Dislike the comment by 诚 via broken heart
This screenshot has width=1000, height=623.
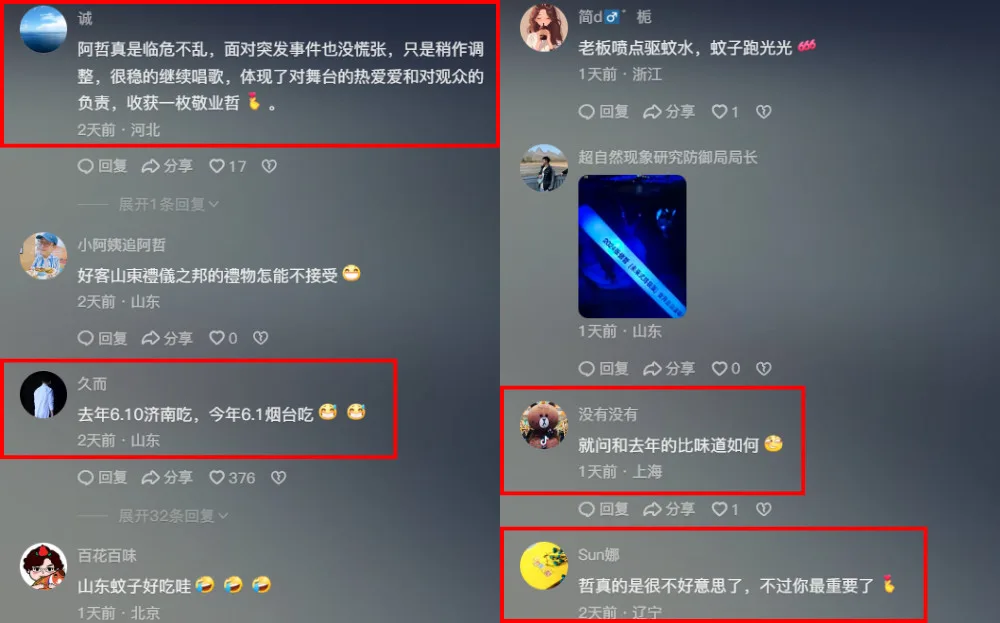(269, 166)
